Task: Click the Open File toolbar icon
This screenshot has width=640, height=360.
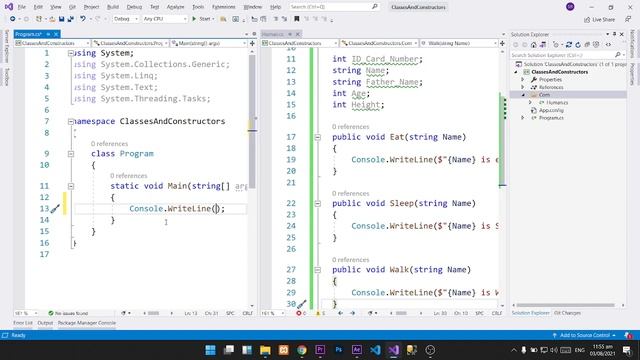Action: click(52, 19)
